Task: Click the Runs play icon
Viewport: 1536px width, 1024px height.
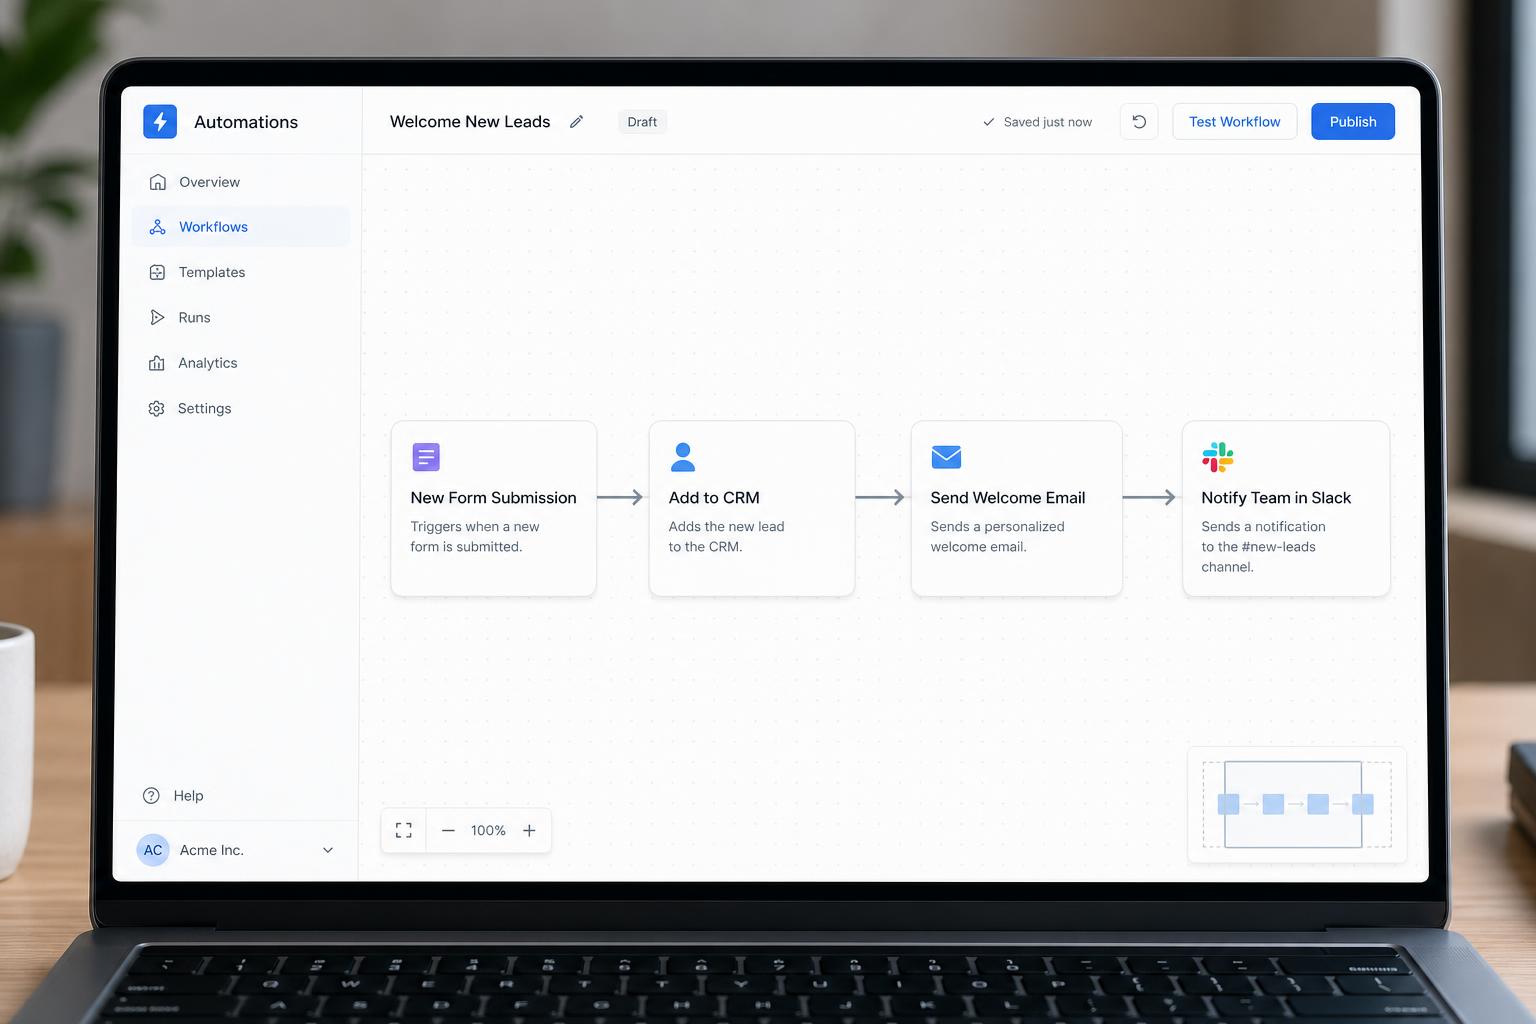Action: (x=157, y=317)
